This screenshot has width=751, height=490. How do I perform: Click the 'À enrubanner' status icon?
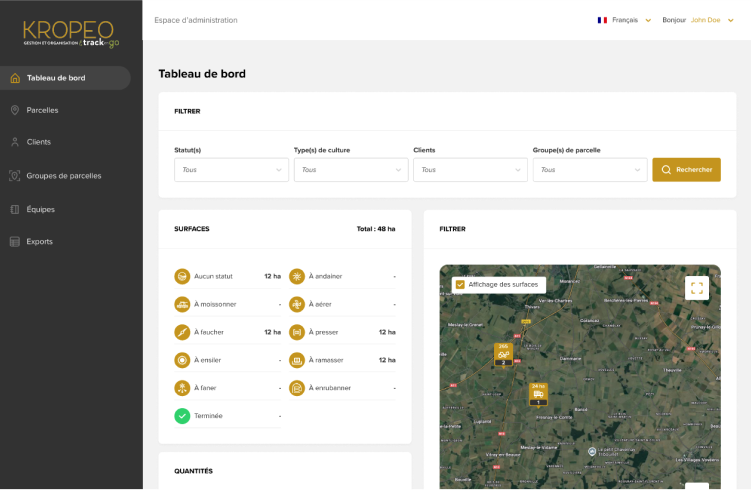tap(297, 388)
